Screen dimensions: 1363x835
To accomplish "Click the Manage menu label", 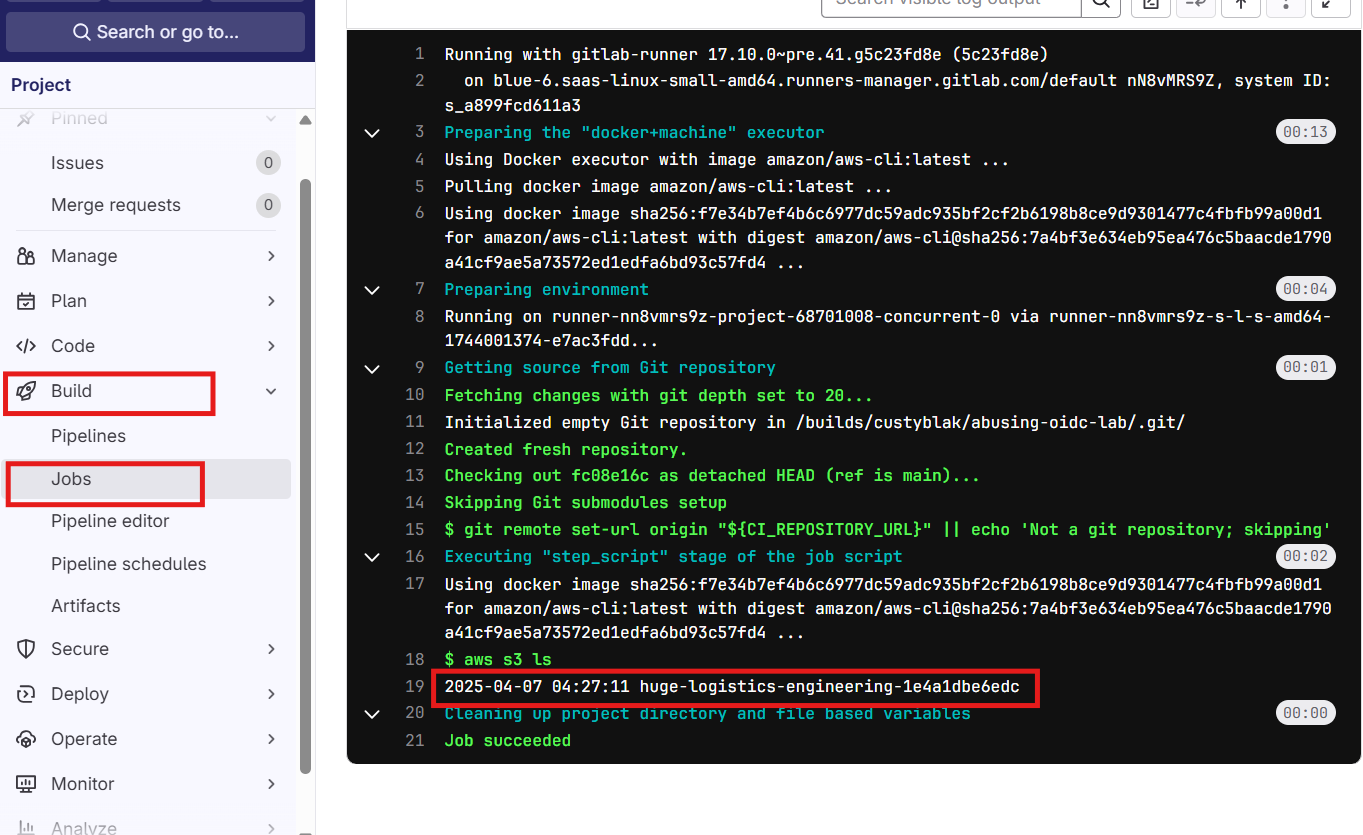I will pyautogui.click(x=84, y=256).
